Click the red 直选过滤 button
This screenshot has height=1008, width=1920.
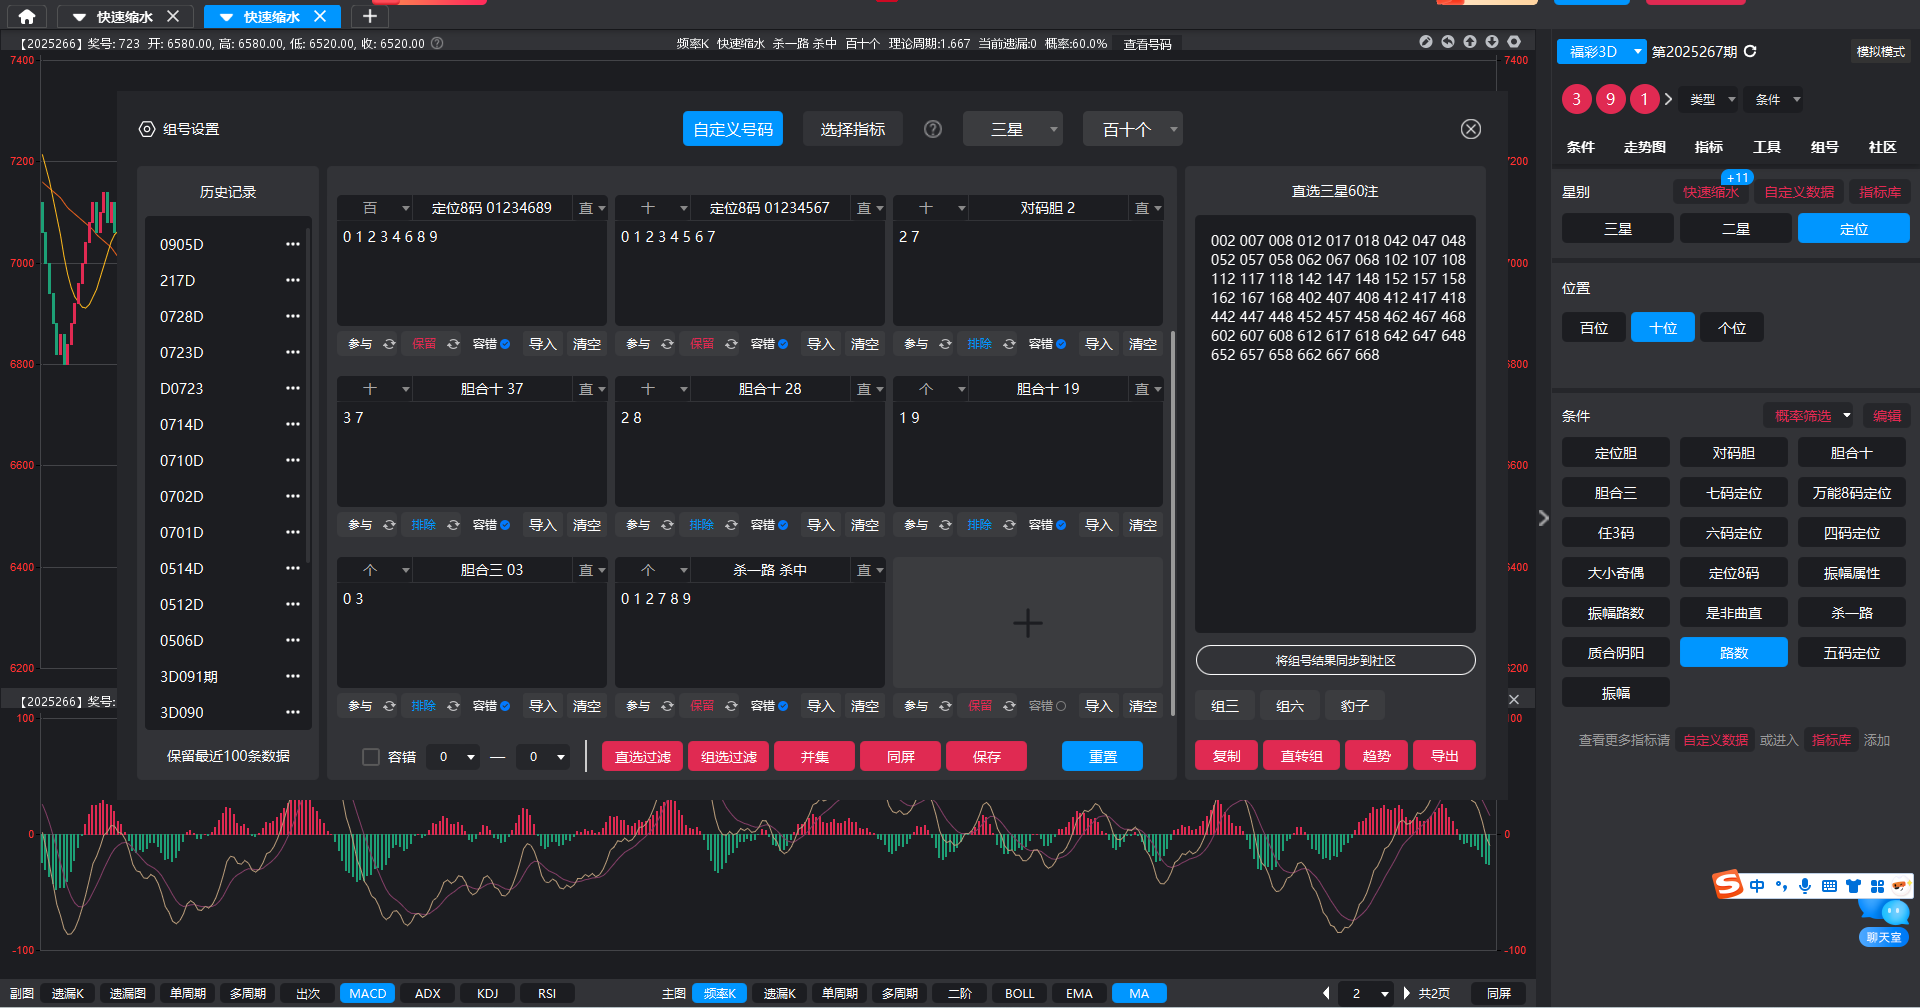coord(642,757)
